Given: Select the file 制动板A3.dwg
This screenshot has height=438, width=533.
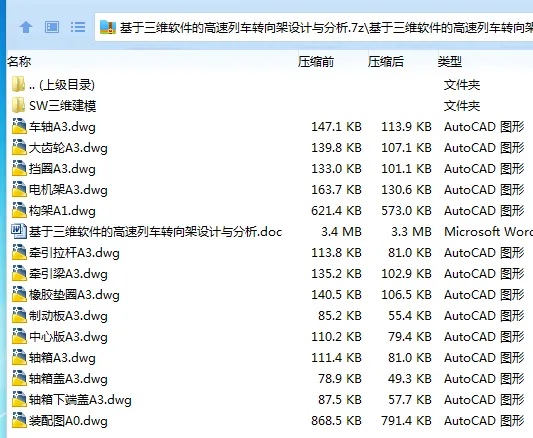Looking at the screenshot, I should click(x=68, y=316).
